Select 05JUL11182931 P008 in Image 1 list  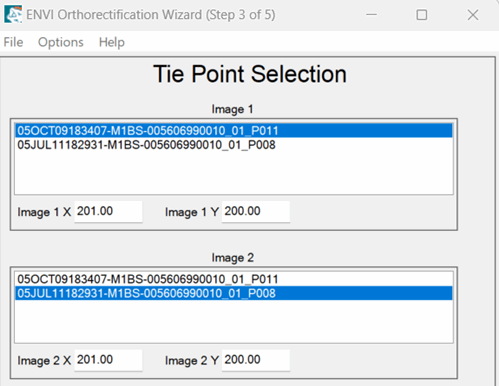[x=234, y=145]
